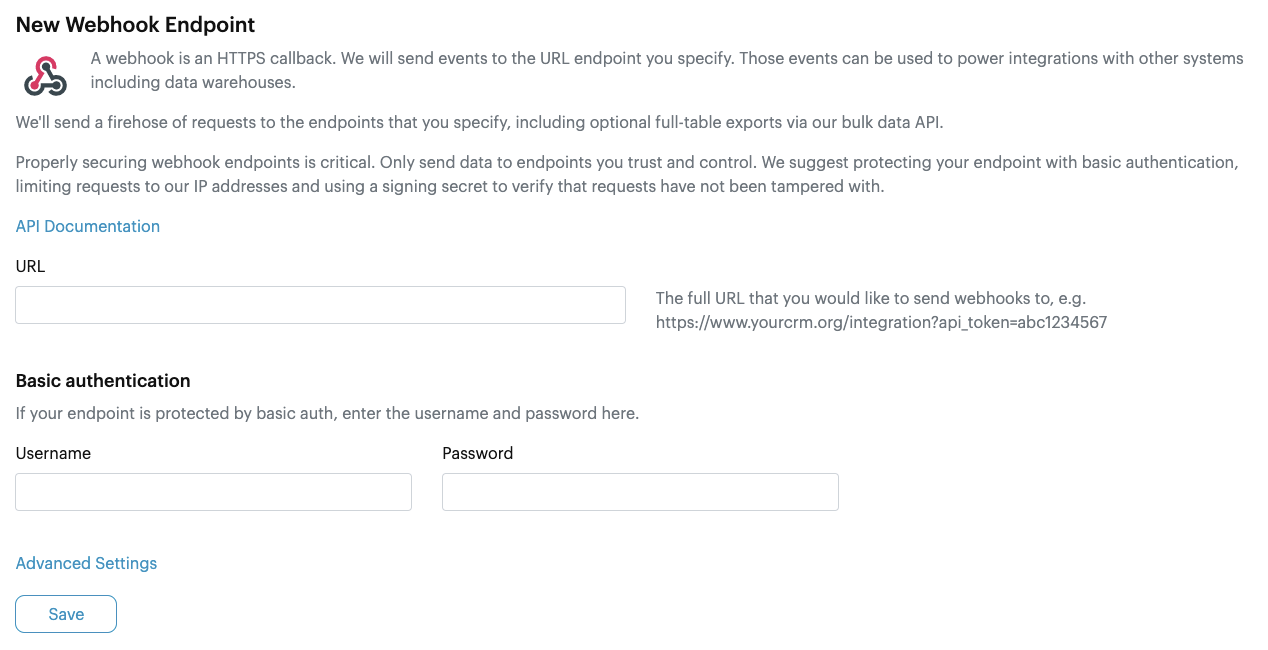This screenshot has height=650, width=1268.
Task: Click the Password field label
Action: (477, 453)
